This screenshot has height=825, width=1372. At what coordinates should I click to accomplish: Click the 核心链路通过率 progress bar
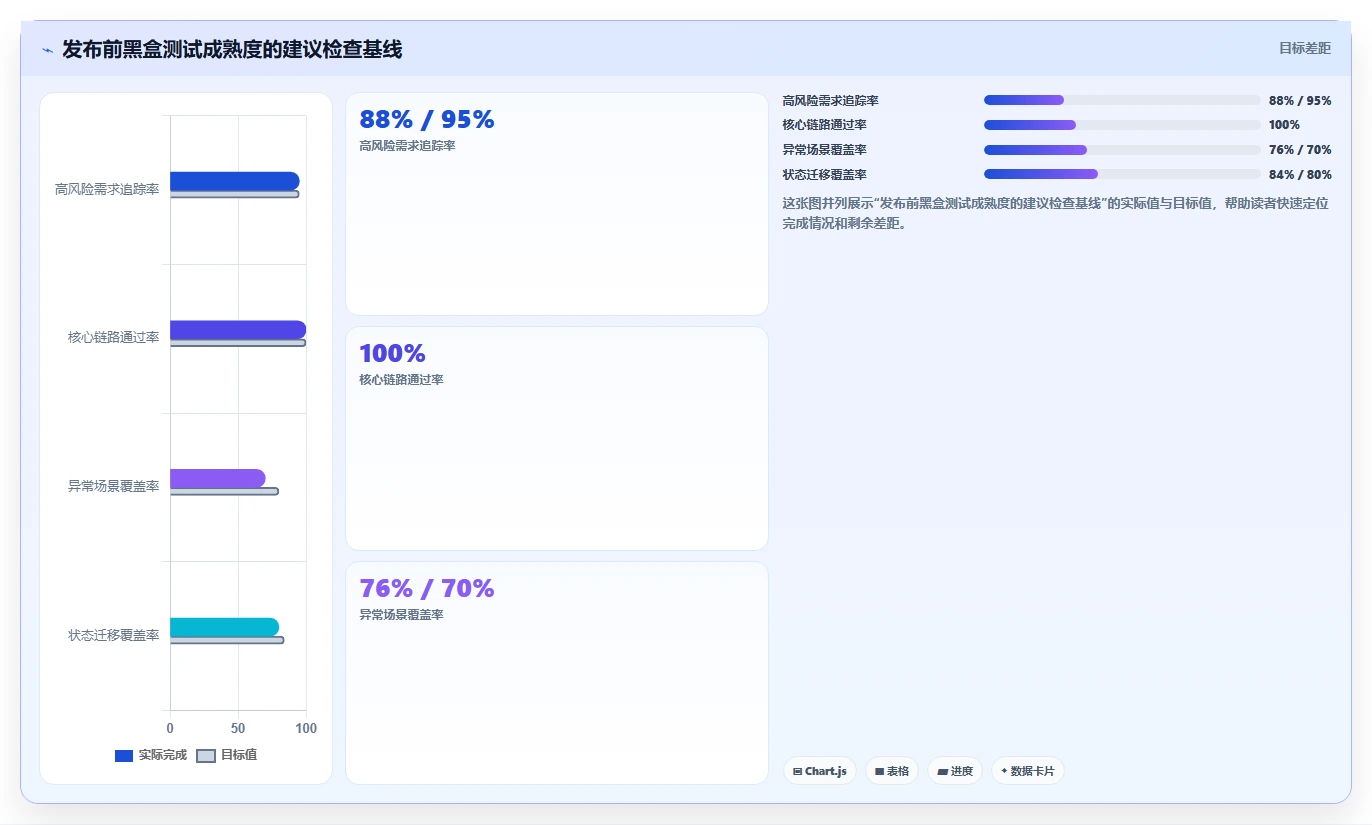(1122, 125)
